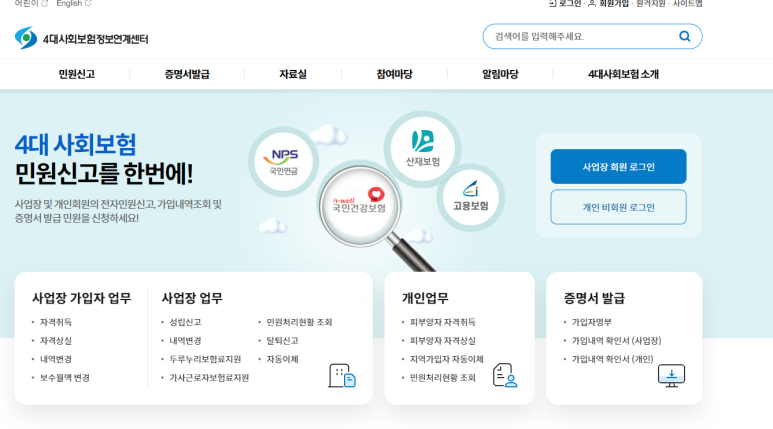Click the external link icon beside English
Image resolution: width=773 pixels, height=429 pixels.
coord(88,3)
